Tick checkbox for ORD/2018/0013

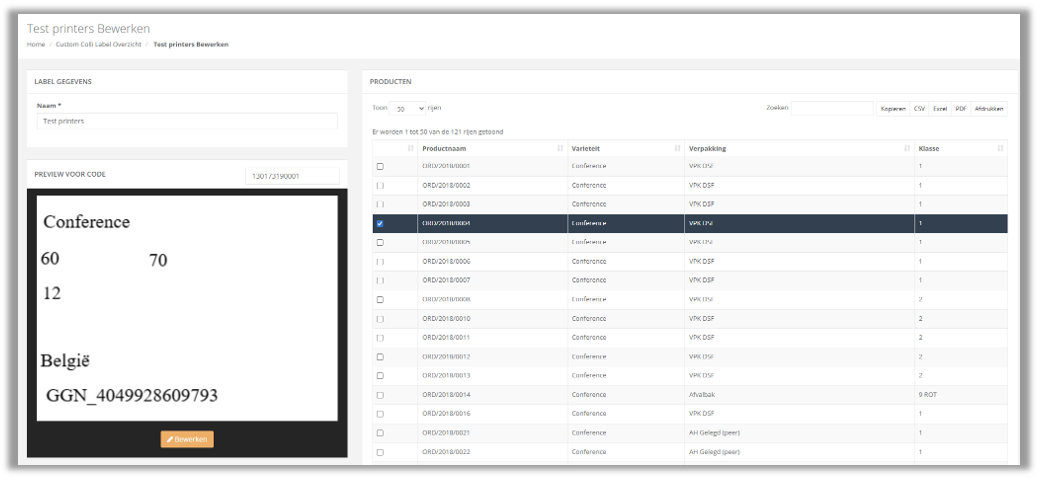point(380,376)
